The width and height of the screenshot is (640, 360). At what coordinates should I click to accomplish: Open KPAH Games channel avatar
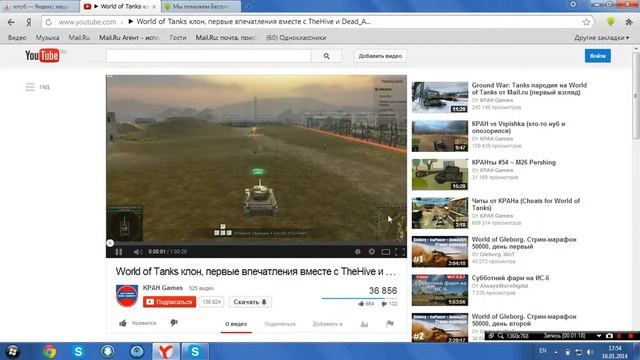tap(127, 296)
